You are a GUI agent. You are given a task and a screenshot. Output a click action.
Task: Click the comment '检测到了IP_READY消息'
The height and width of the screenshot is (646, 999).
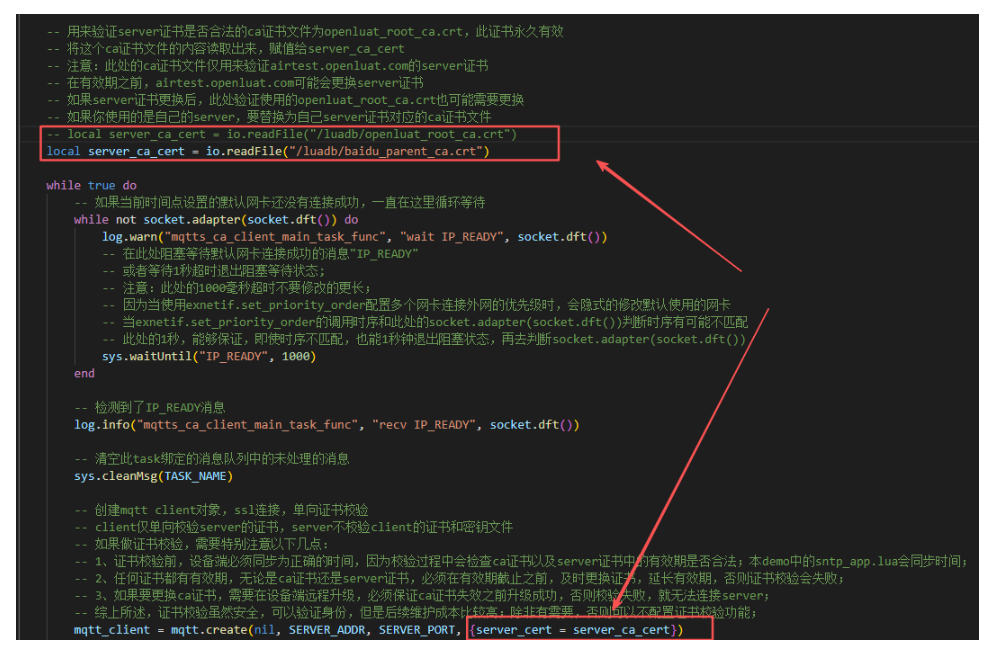pyautogui.click(x=150, y=408)
